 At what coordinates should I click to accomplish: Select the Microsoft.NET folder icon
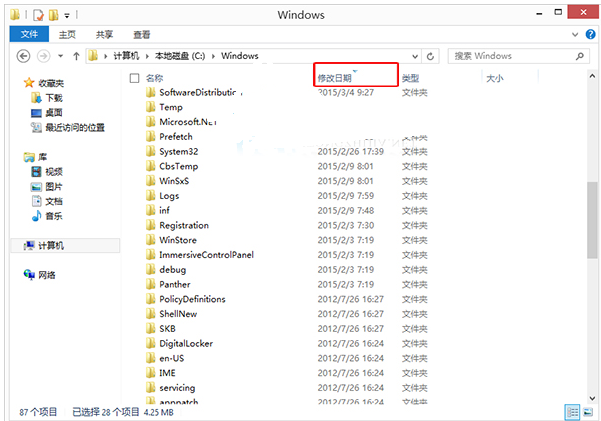point(151,122)
